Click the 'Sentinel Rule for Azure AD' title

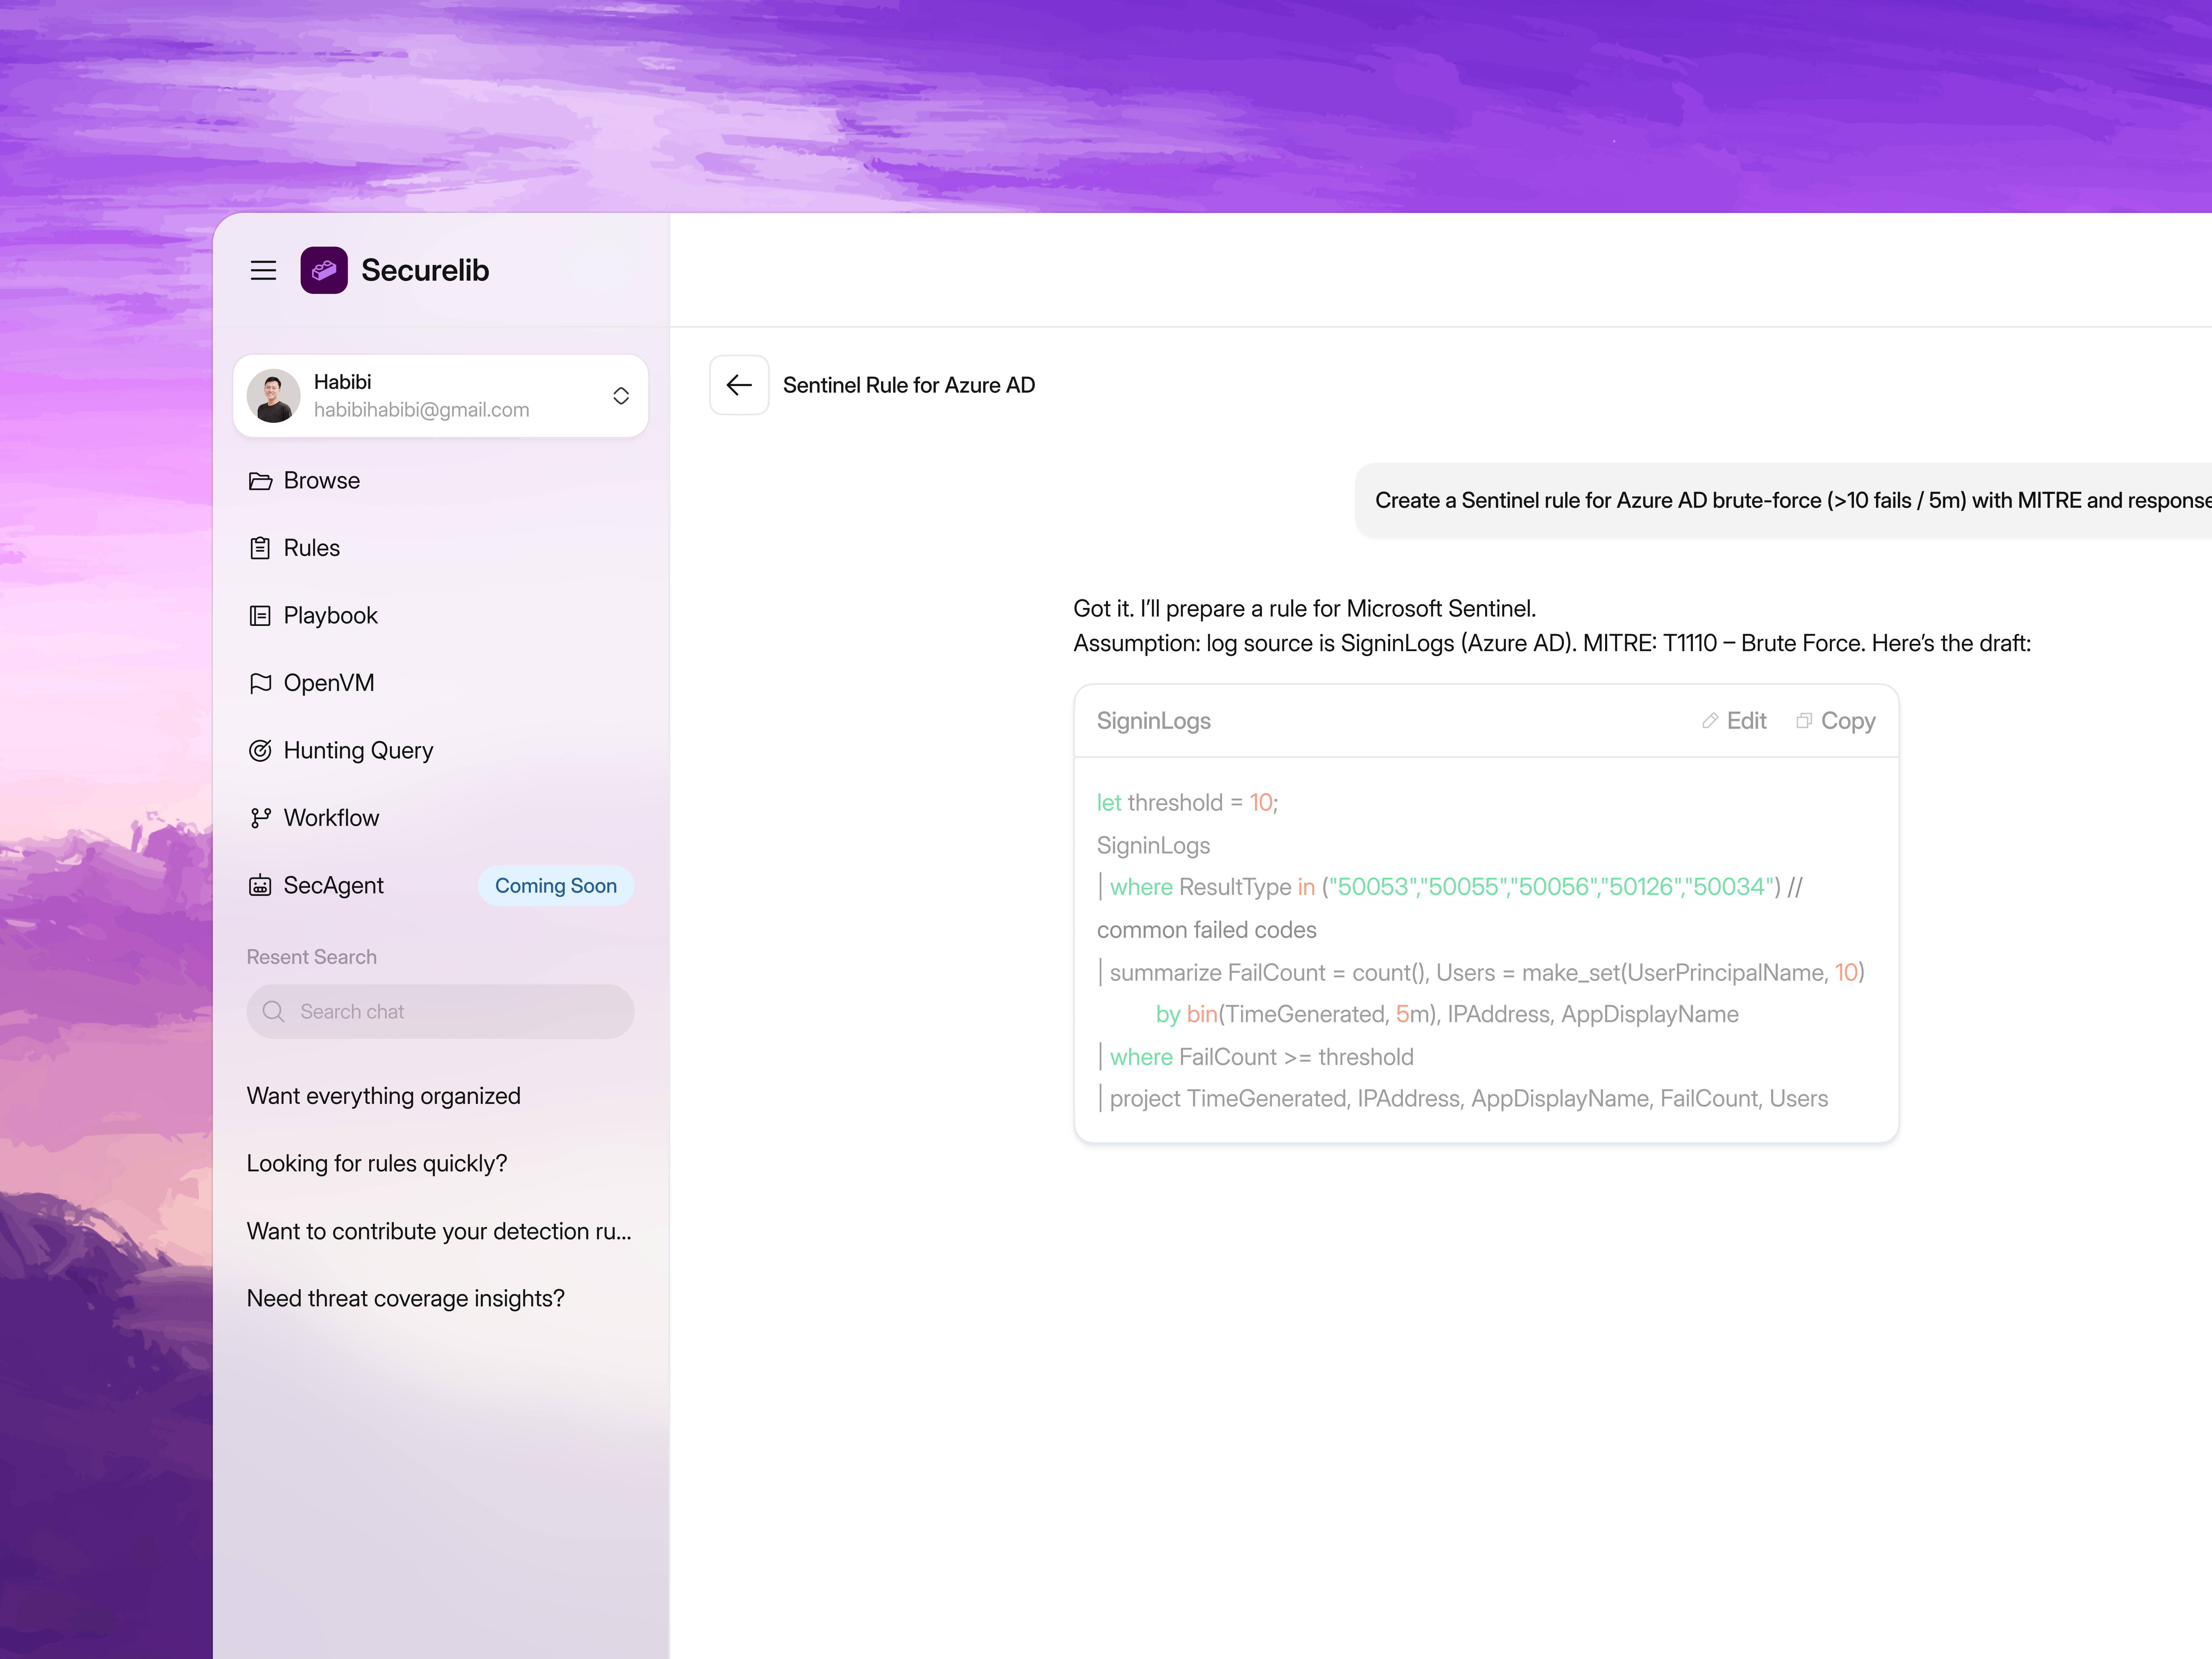point(909,385)
